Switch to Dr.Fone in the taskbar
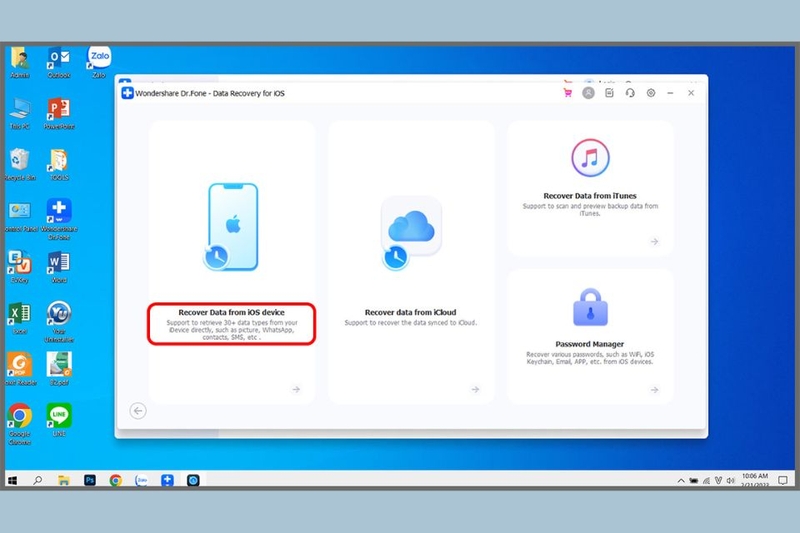The height and width of the screenshot is (533, 800). click(167, 480)
